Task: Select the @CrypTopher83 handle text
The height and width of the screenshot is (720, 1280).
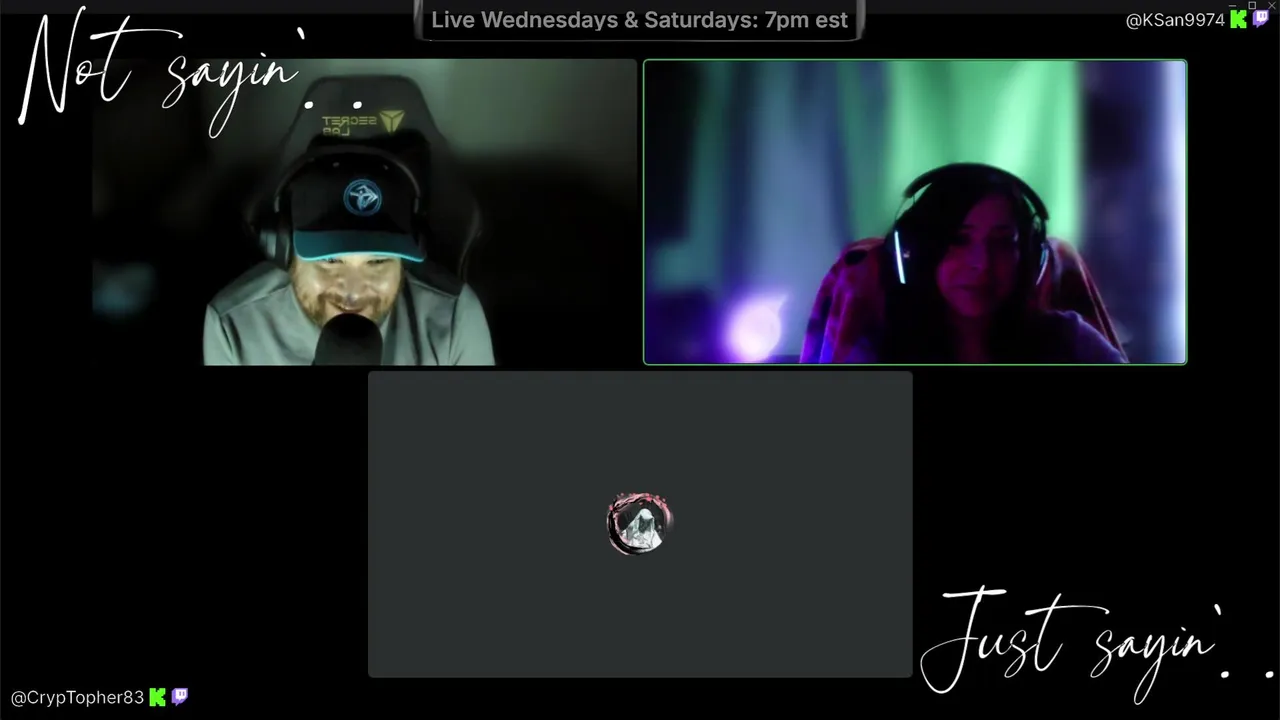Action: [x=78, y=698]
